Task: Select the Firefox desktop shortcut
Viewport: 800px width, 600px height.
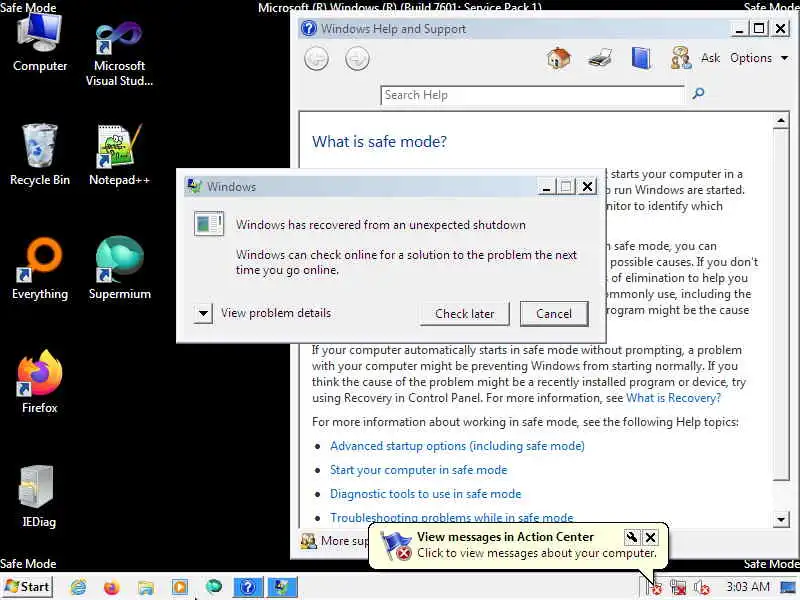Action: pyautogui.click(x=40, y=382)
